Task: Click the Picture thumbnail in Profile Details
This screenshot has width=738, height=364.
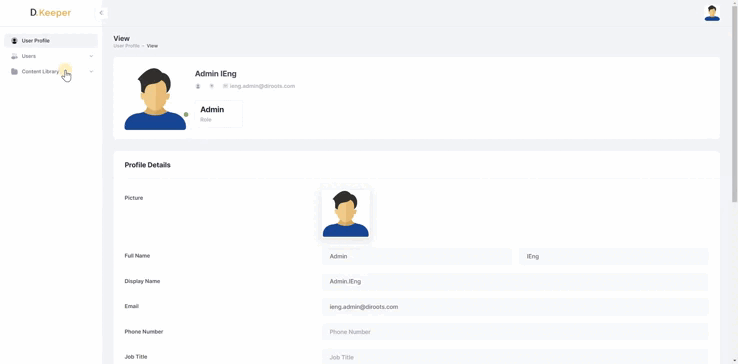Action: pyautogui.click(x=345, y=214)
